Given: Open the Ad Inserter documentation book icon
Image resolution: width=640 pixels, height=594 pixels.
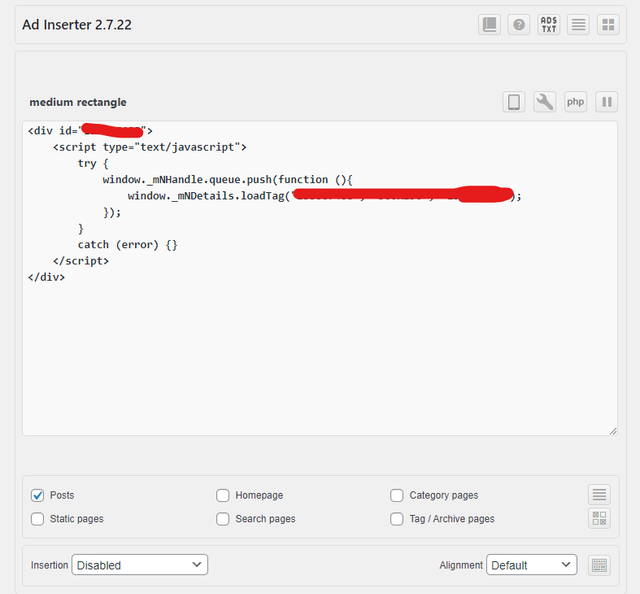Looking at the screenshot, I should tap(489, 25).
